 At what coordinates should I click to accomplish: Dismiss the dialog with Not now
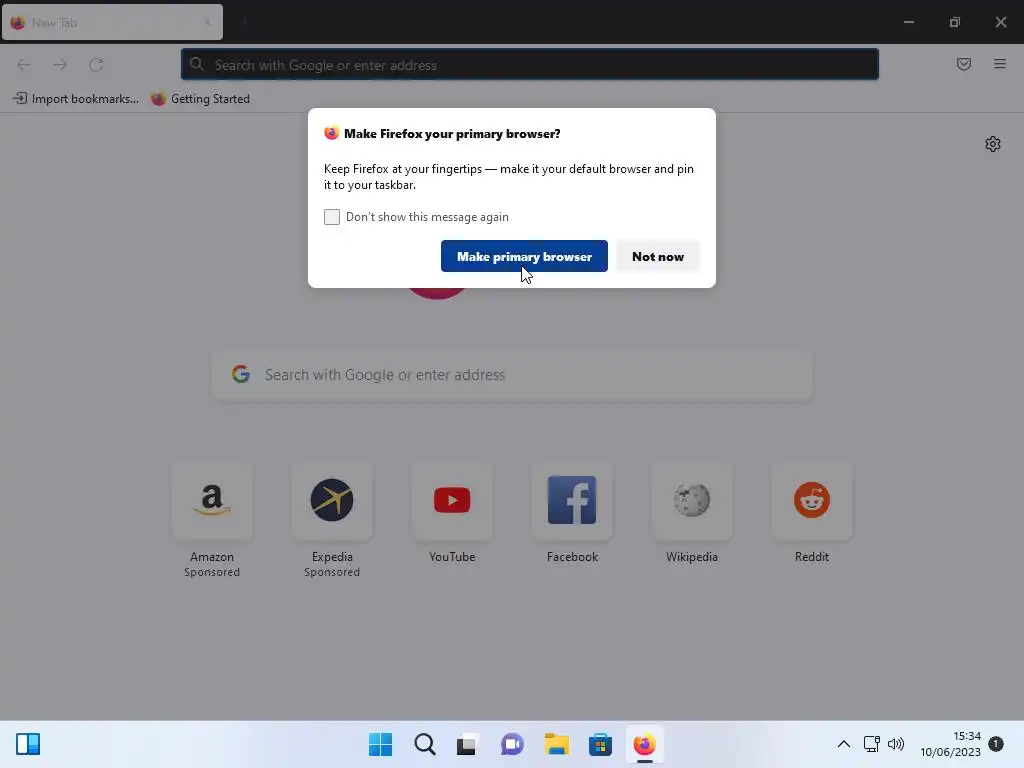click(x=658, y=257)
